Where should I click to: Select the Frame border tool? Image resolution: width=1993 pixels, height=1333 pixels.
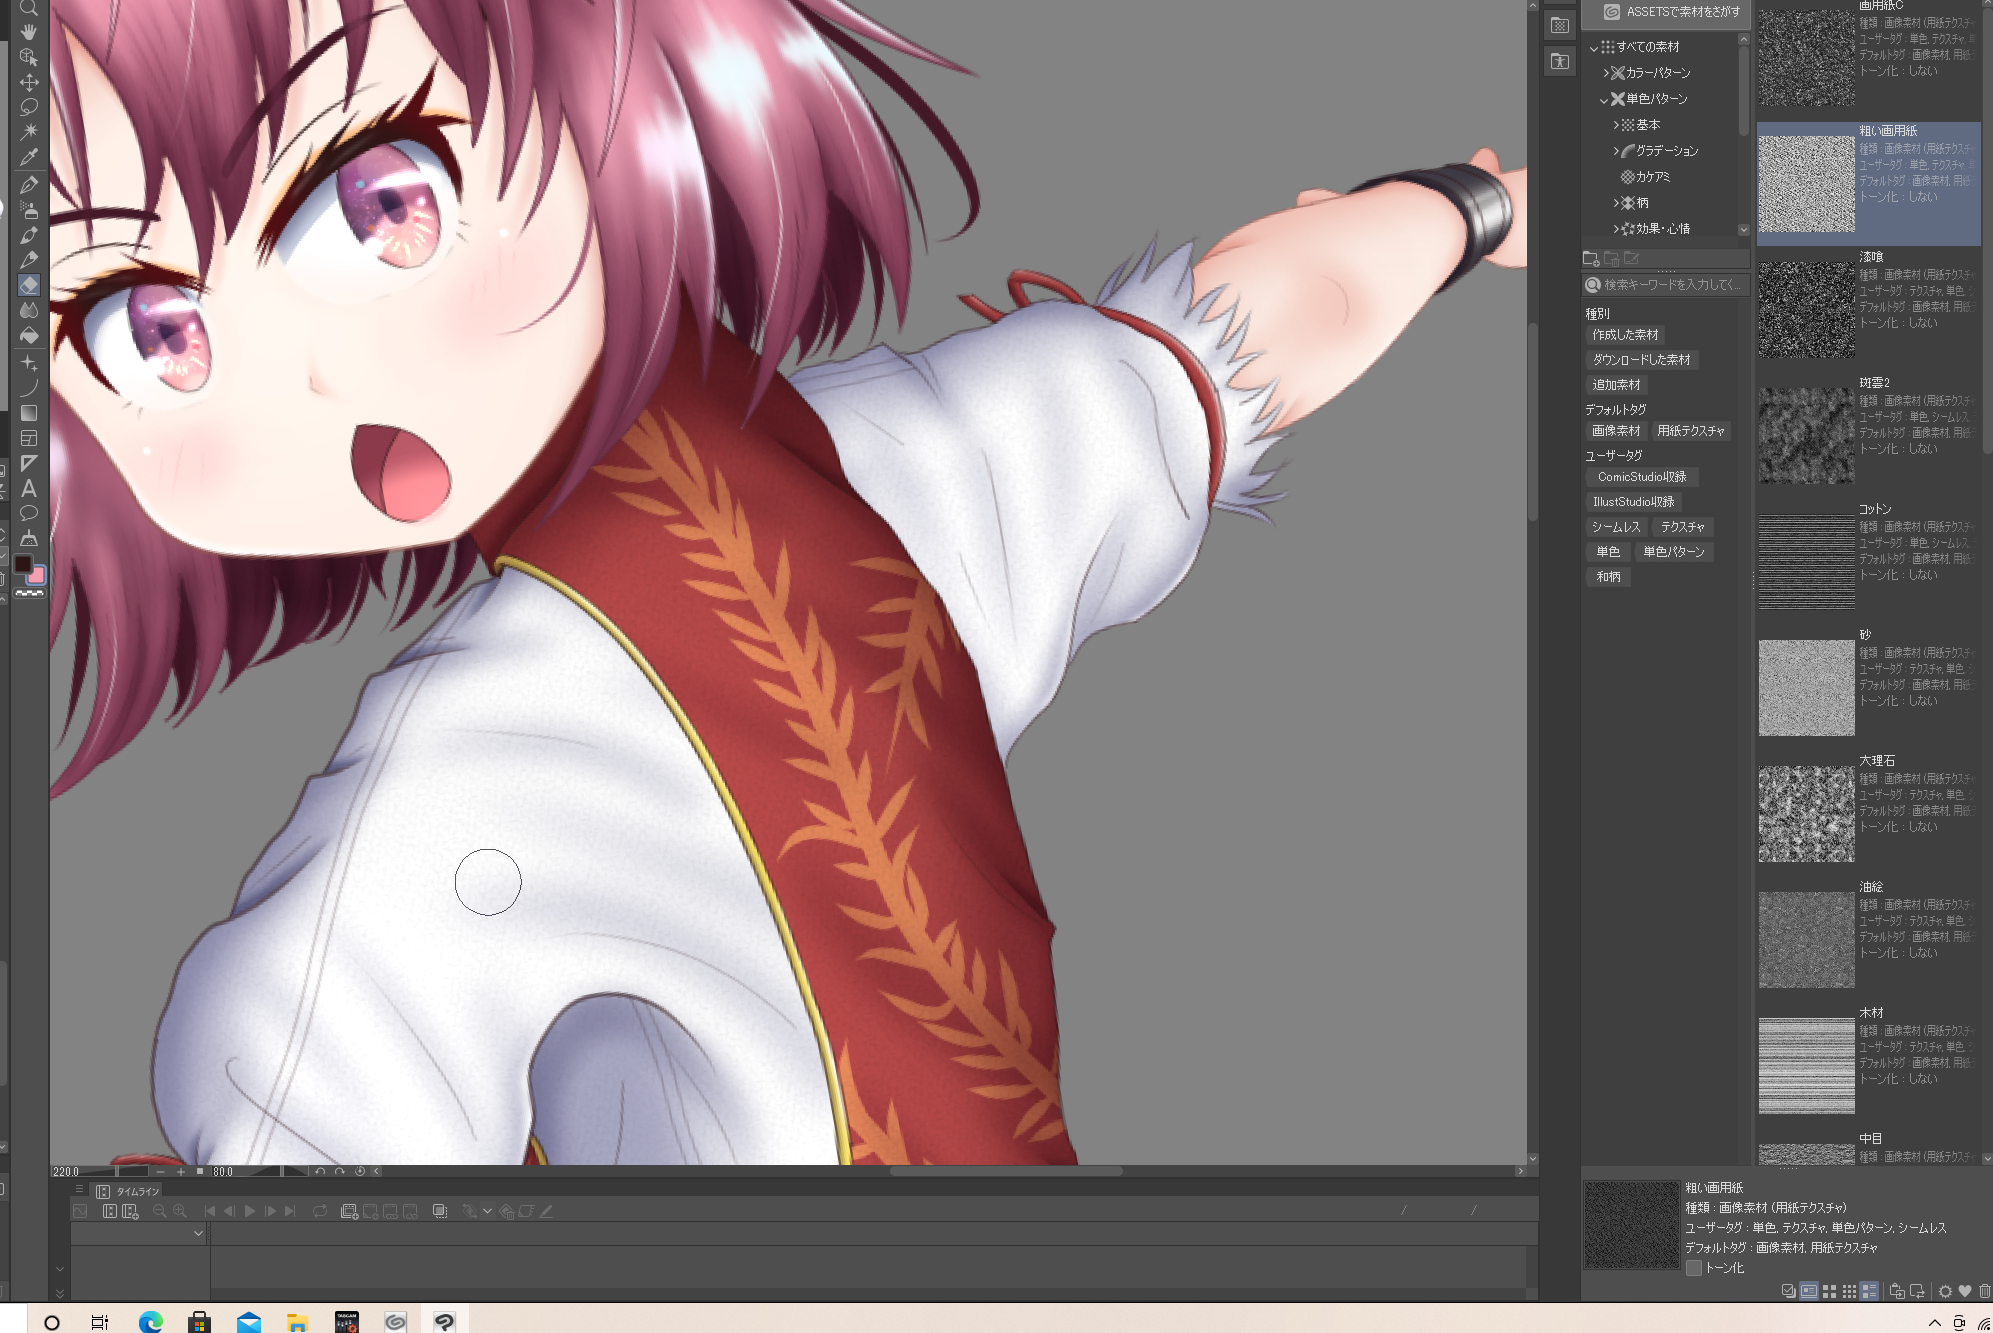coord(29,438)
